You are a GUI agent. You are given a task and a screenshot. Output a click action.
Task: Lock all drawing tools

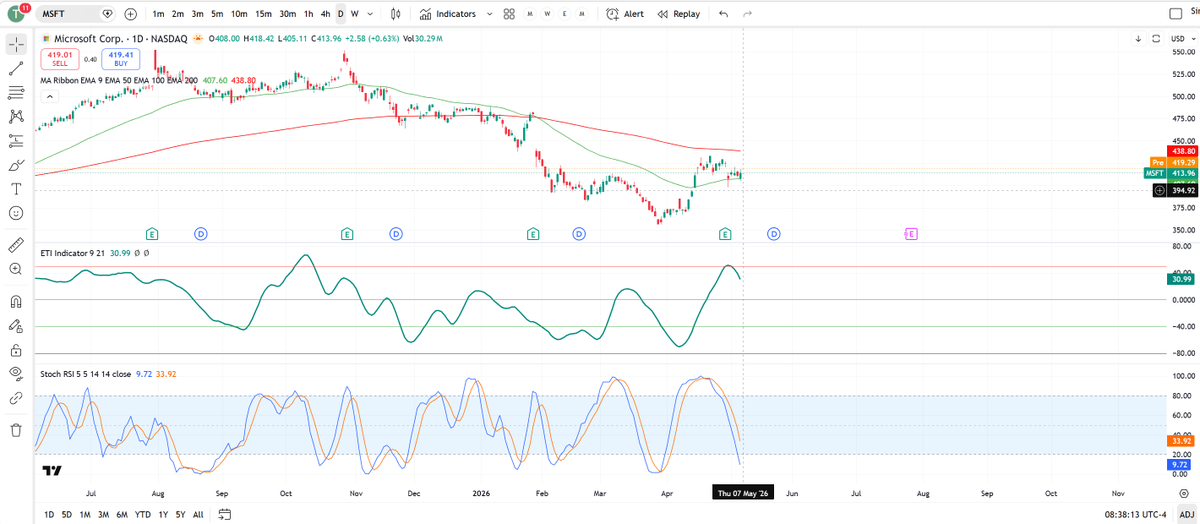16,350
